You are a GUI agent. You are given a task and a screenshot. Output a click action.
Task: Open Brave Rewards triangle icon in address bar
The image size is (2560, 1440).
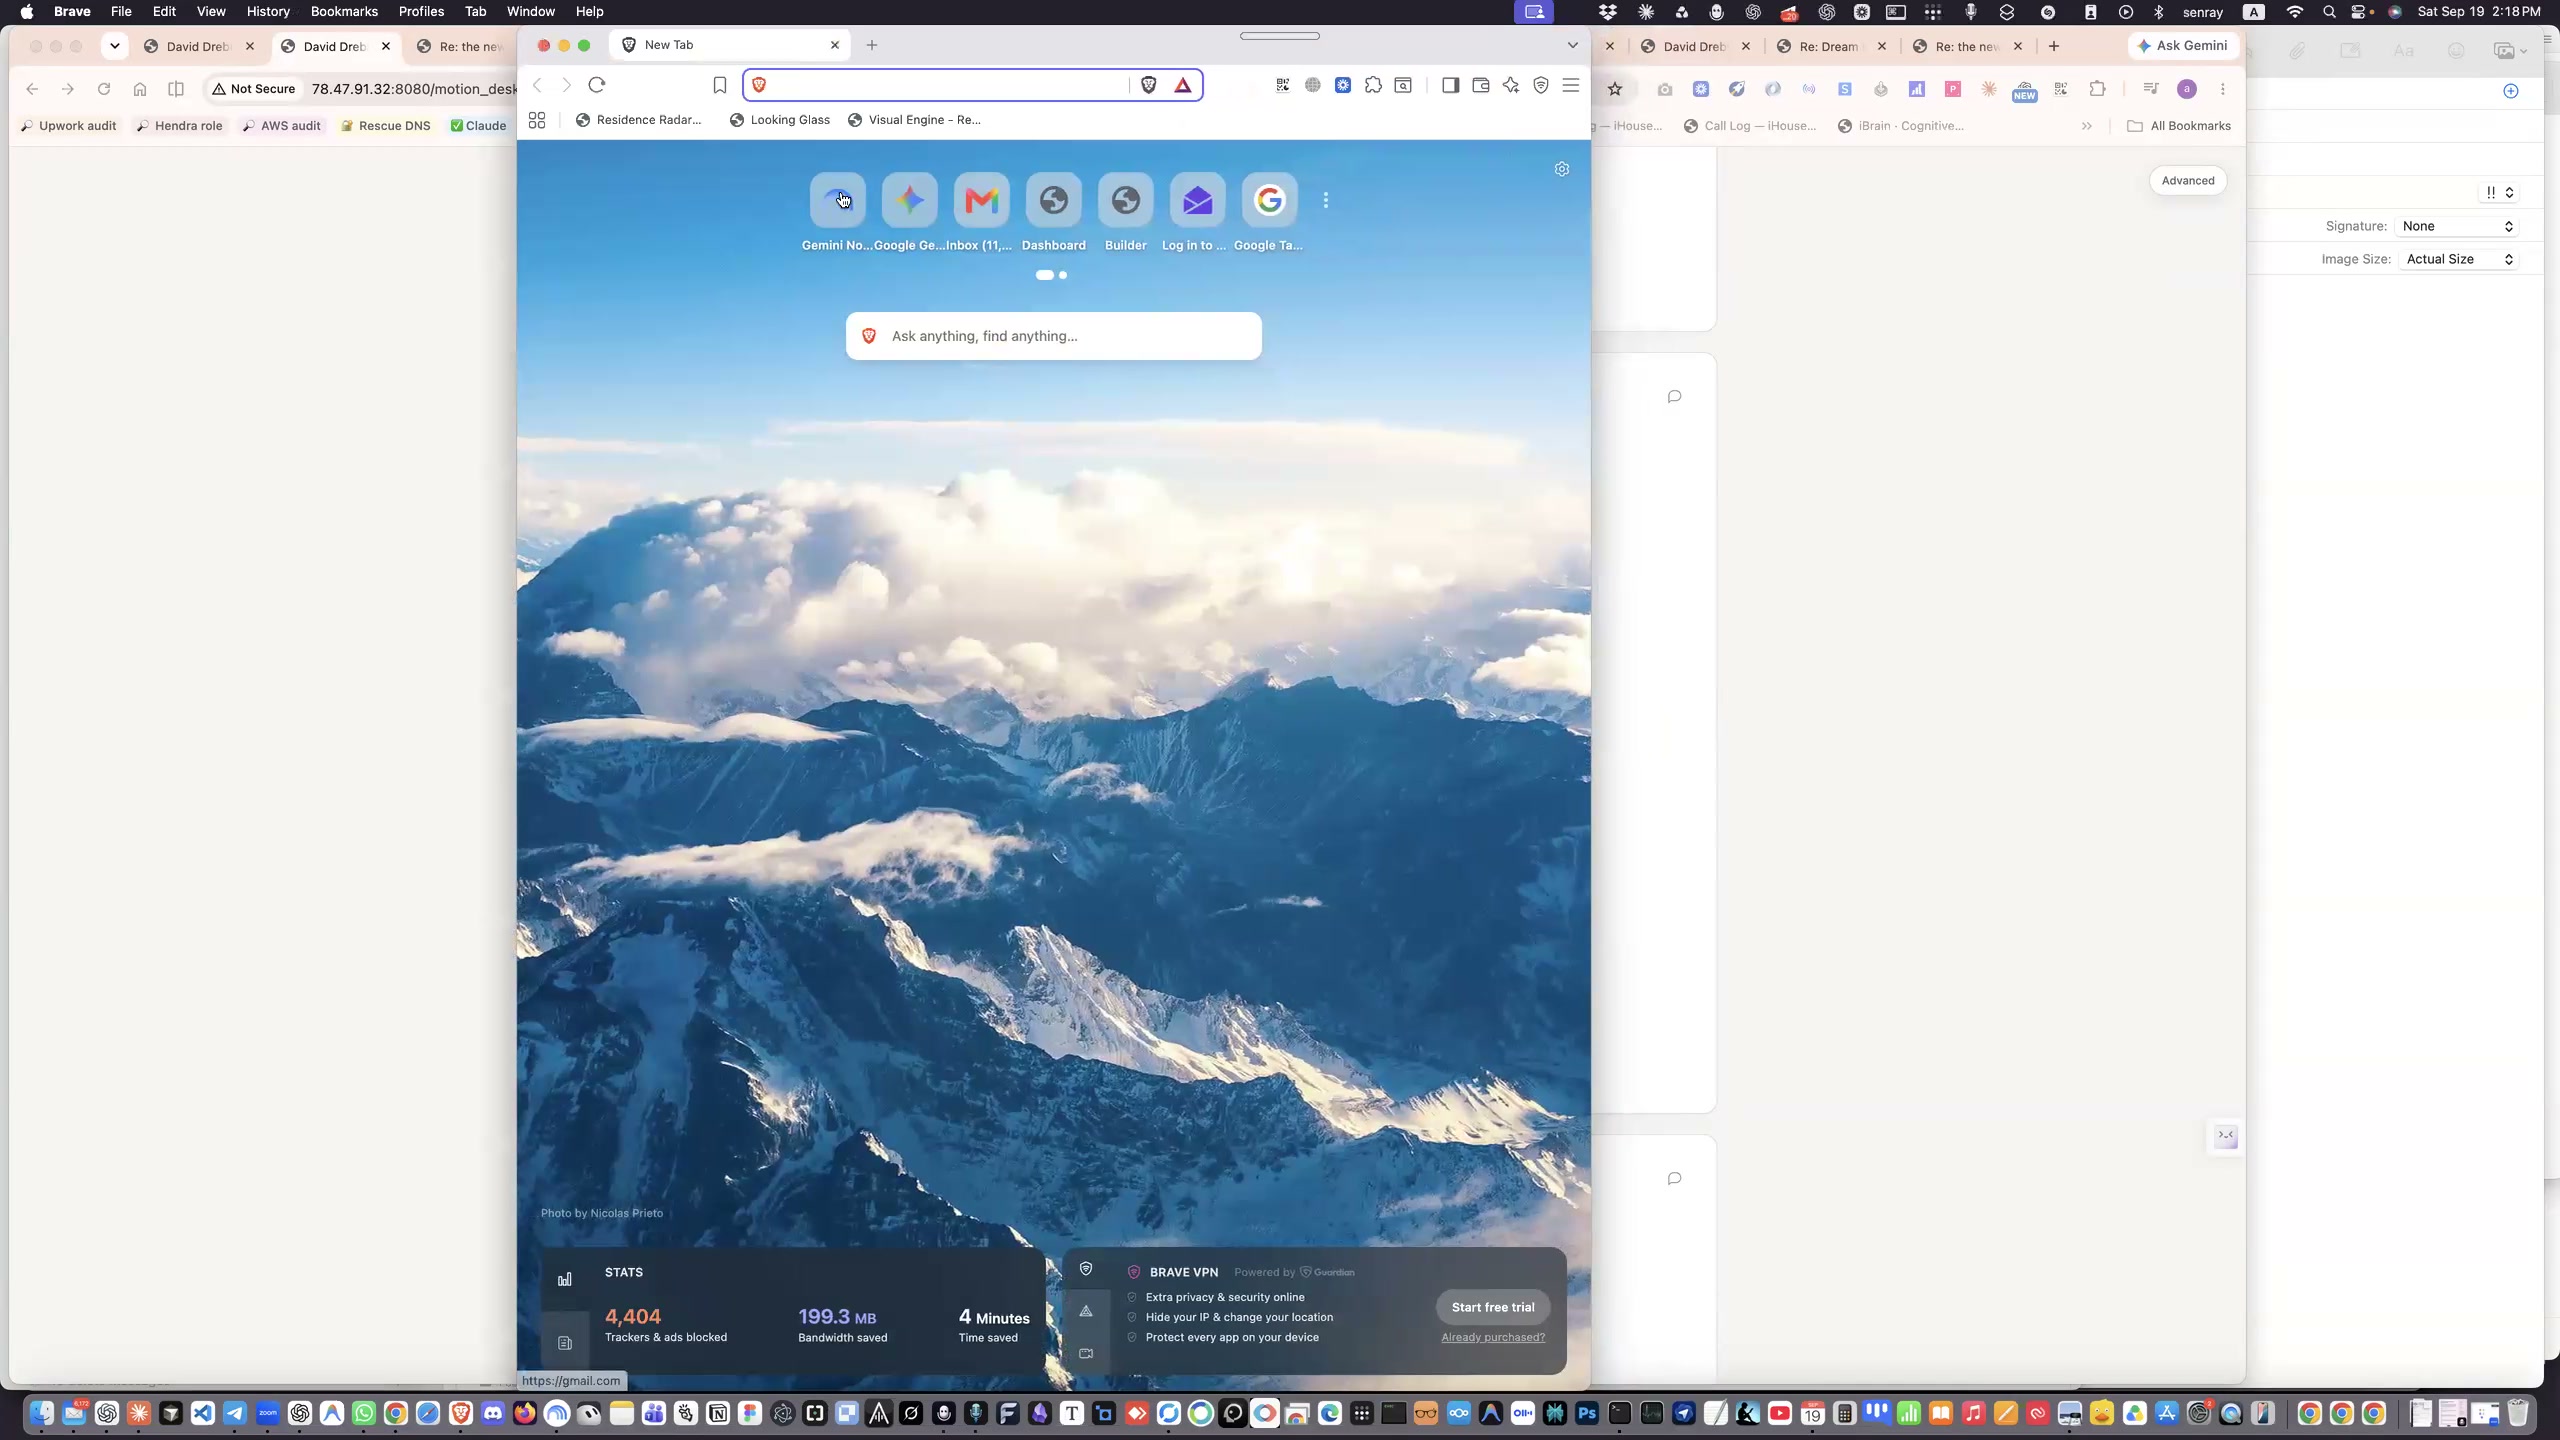coord(1183,85)
